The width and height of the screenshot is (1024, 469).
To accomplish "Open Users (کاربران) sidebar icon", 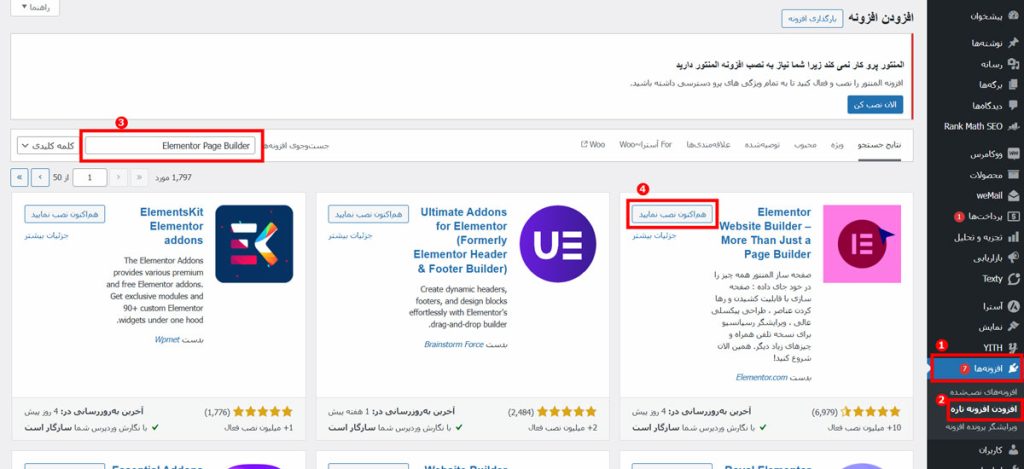I will (1013, 450).
